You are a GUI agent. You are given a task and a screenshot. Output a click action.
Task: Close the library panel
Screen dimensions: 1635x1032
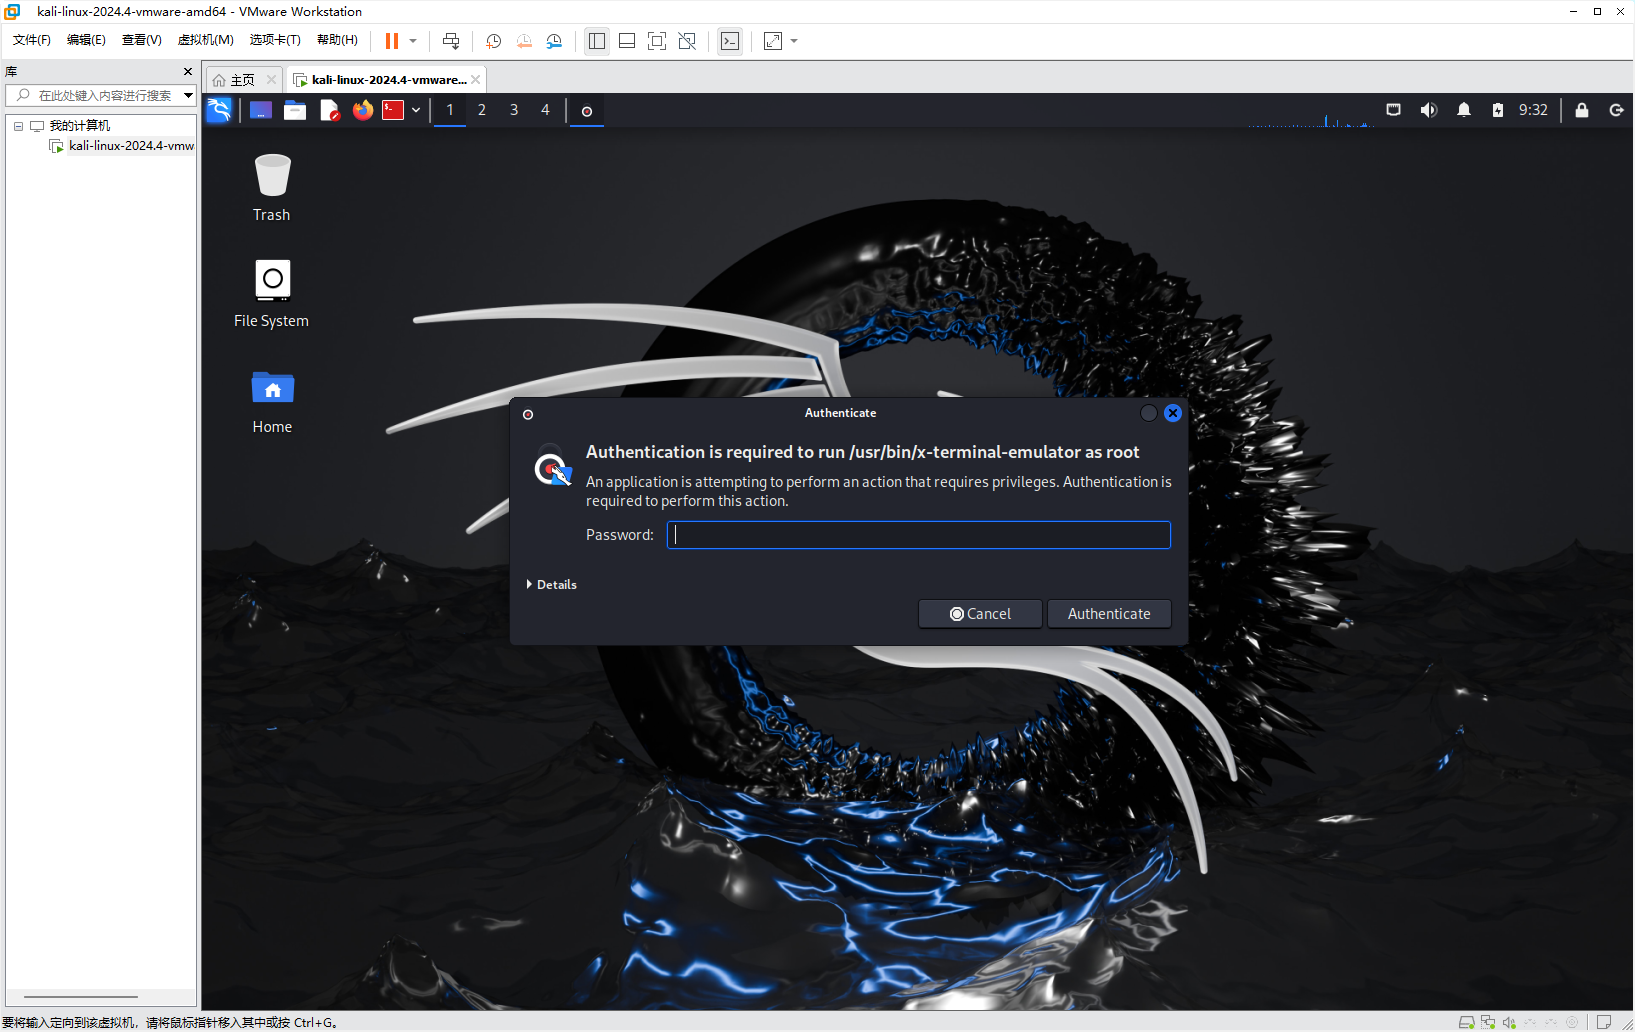coord(188,72)
